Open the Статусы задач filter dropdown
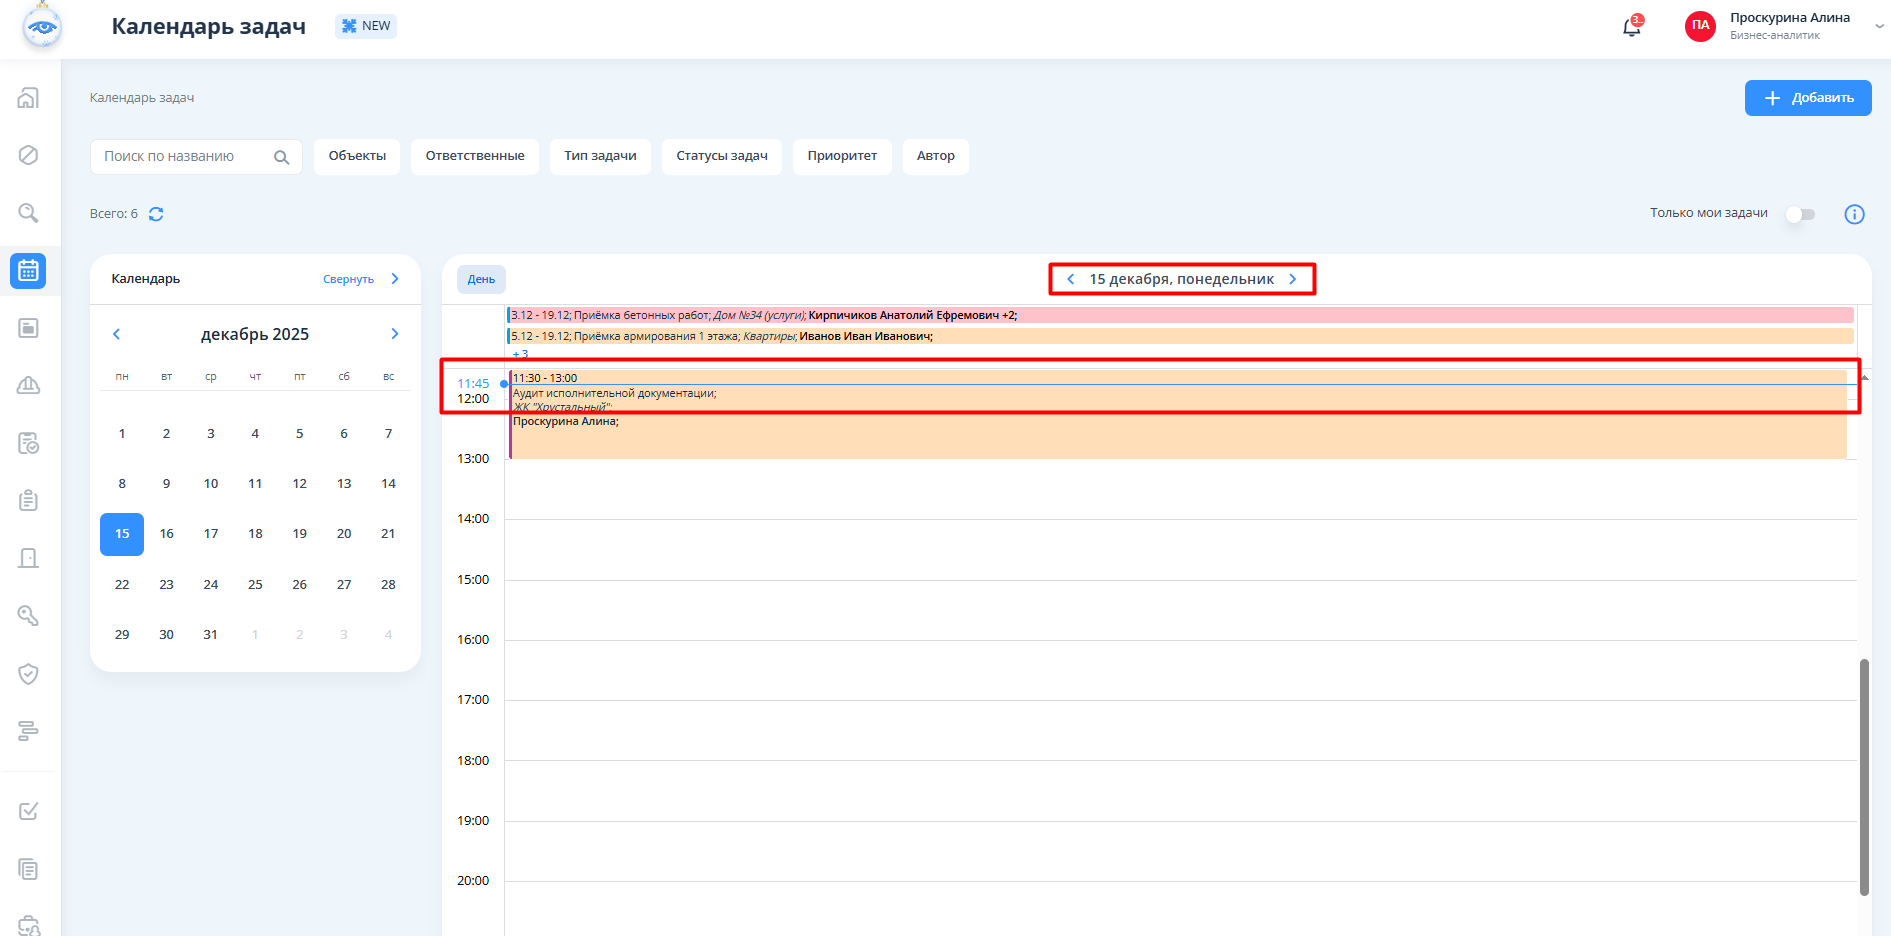 point(721,156)
